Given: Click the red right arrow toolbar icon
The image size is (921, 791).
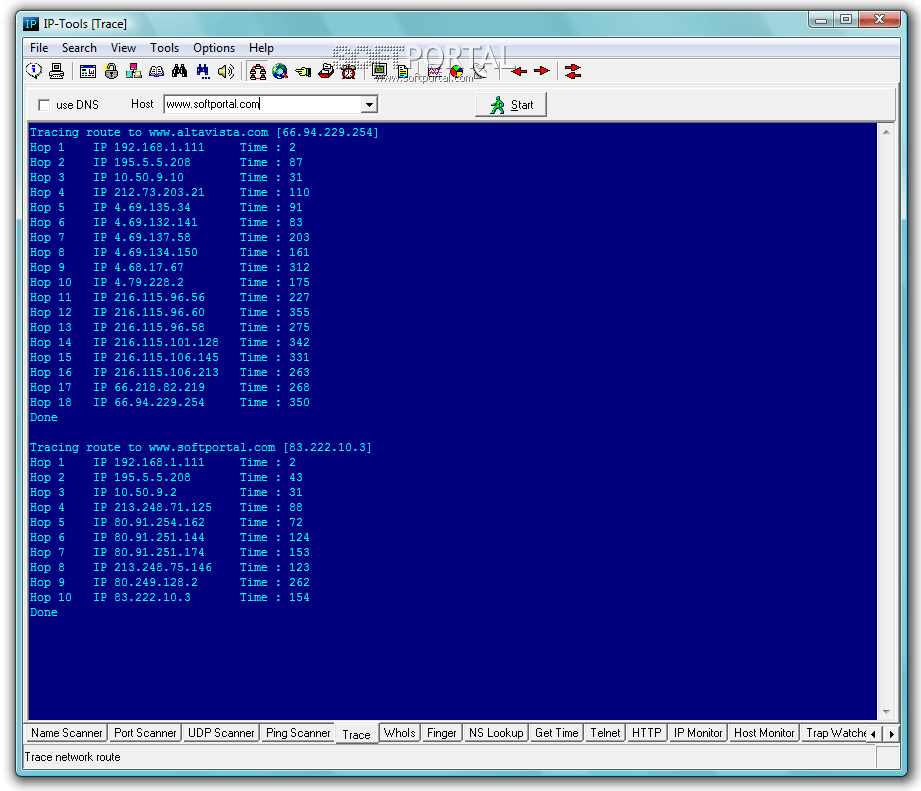Looking at the screenshot, I should 542,71.
